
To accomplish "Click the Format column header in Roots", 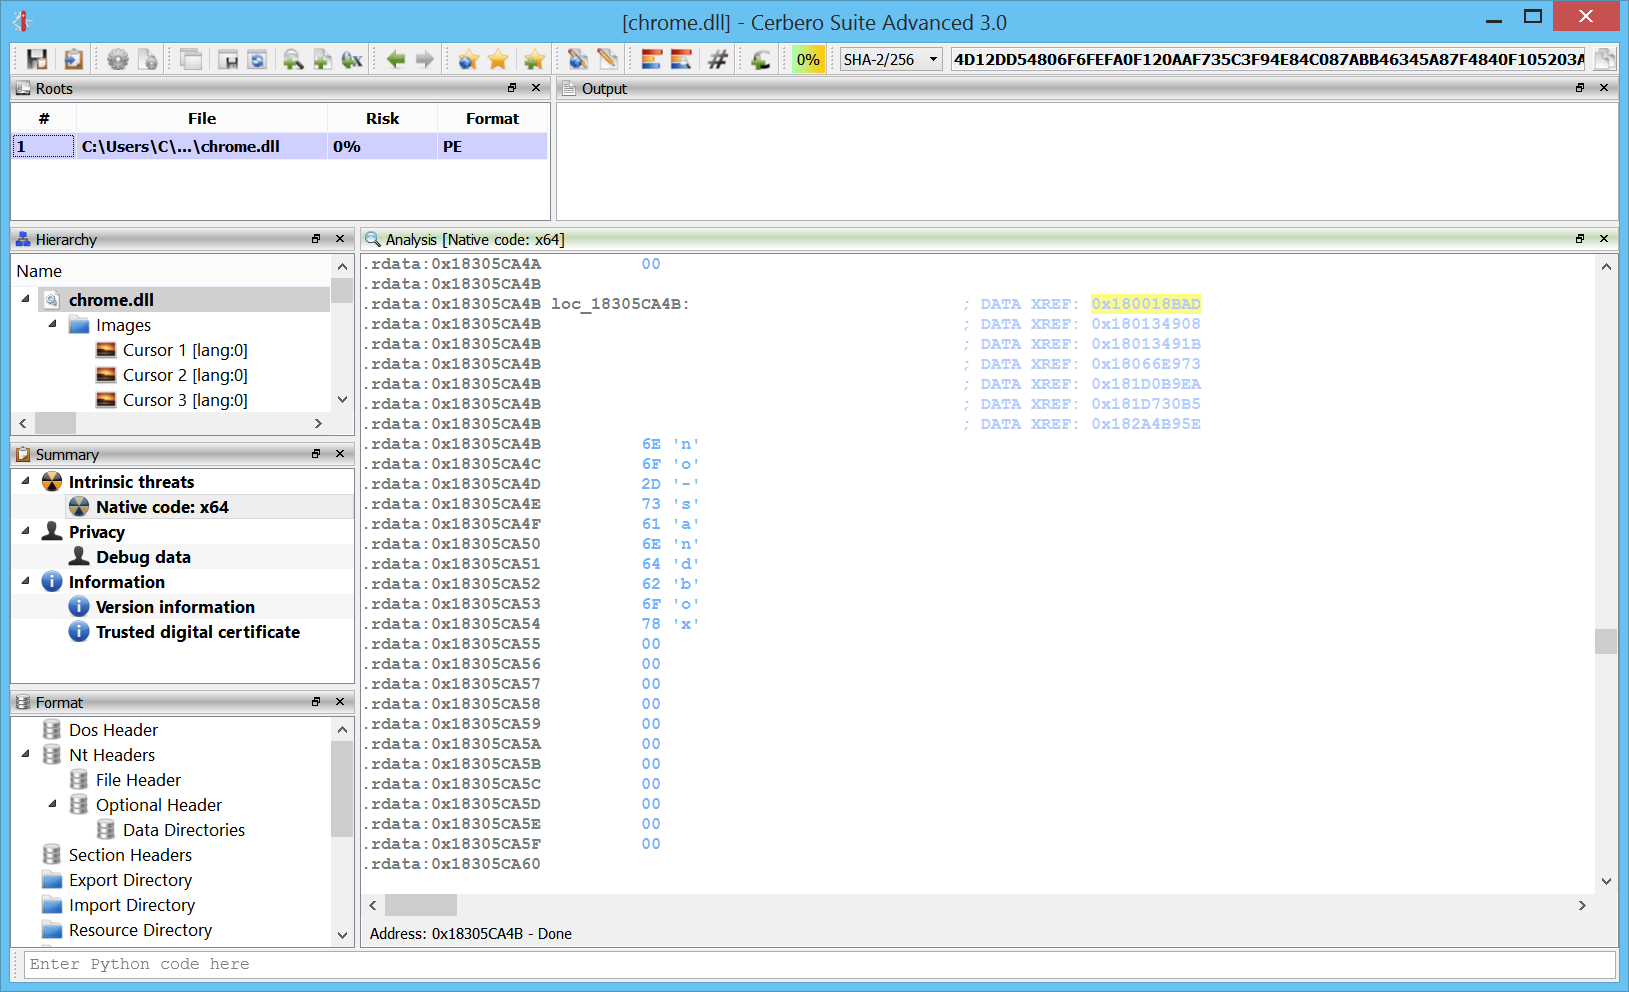I will coord(492,118).
